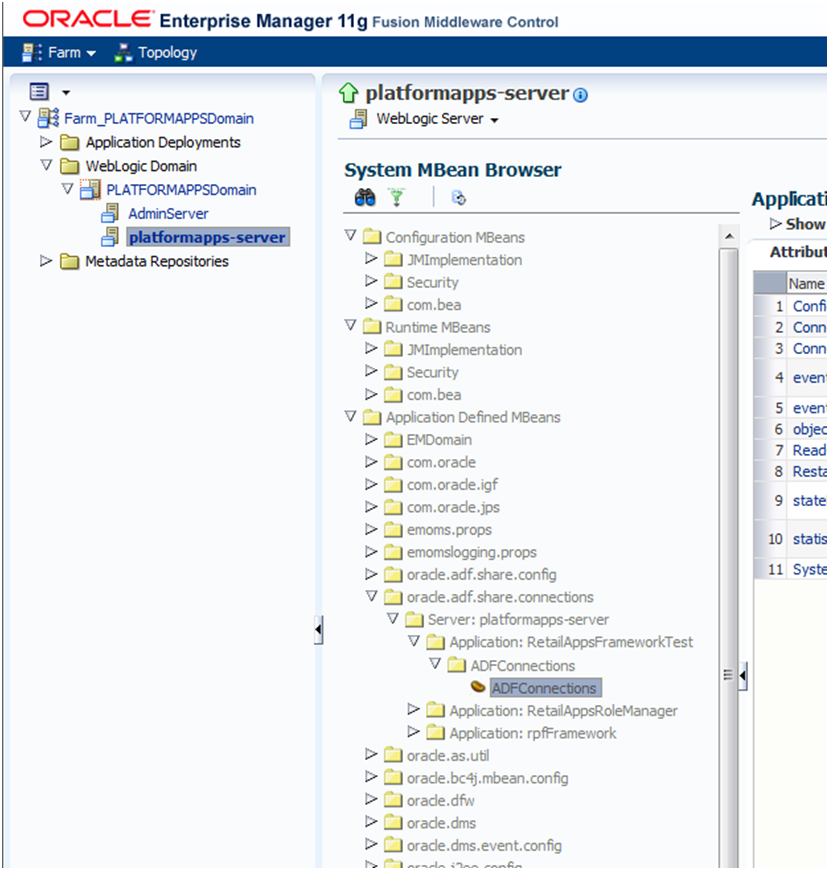This screenshot has height=870, width=829.
Task: Click the AdminServer server icon
Action: tap(110, 213)
